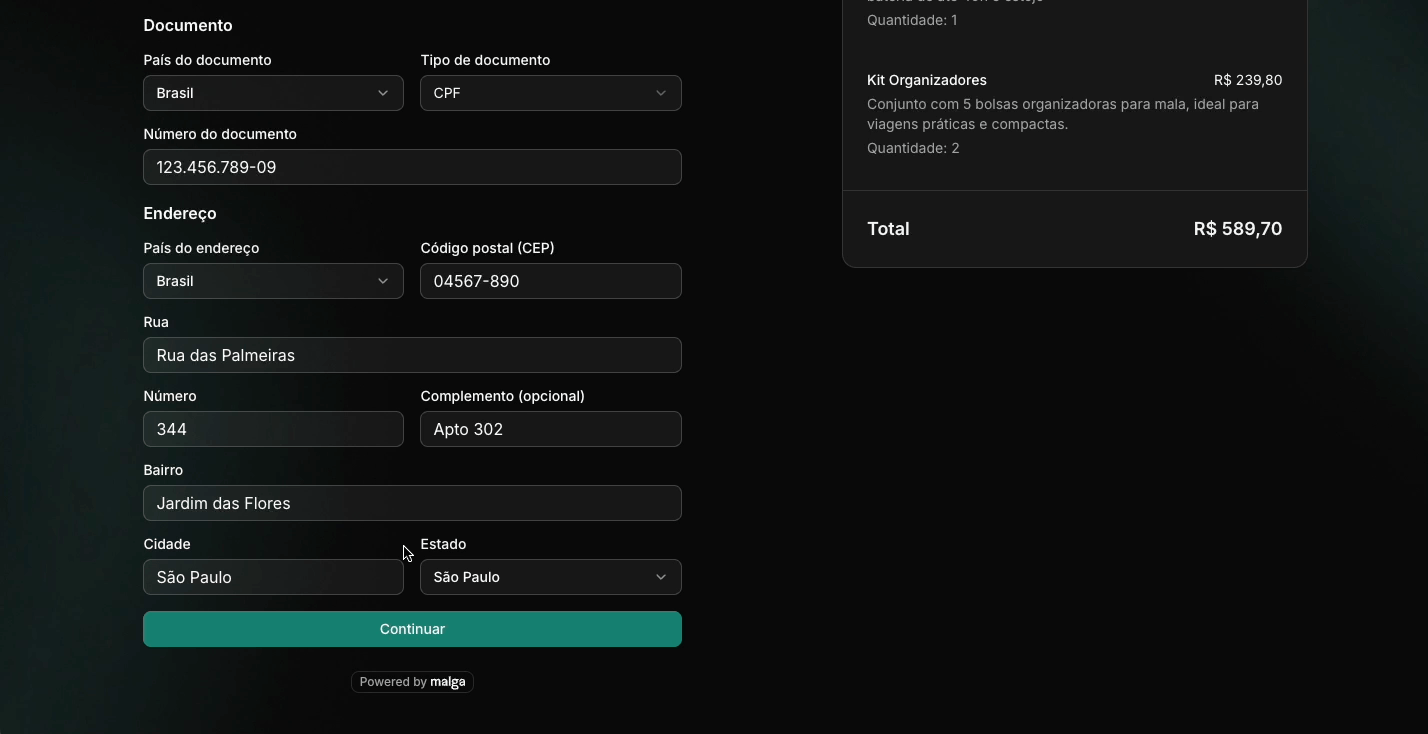Select the Número field showing 344
This screenshot has height=734, width=1428.
(x=273, y=429)
